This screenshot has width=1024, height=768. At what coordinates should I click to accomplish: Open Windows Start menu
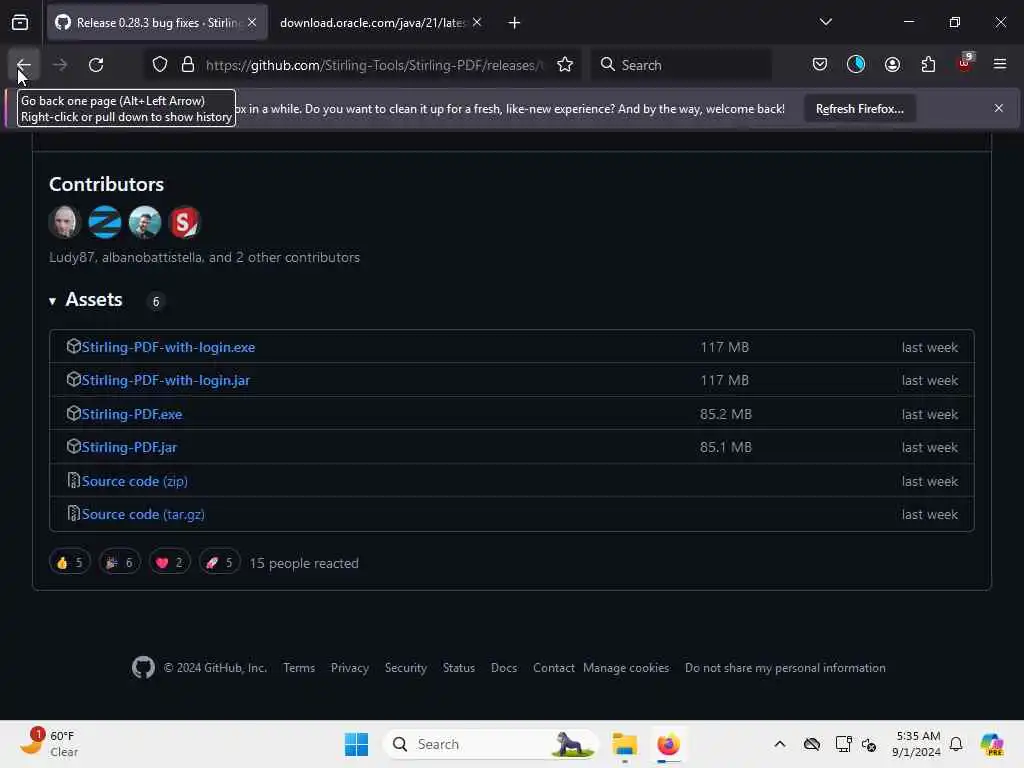(357, 744)
